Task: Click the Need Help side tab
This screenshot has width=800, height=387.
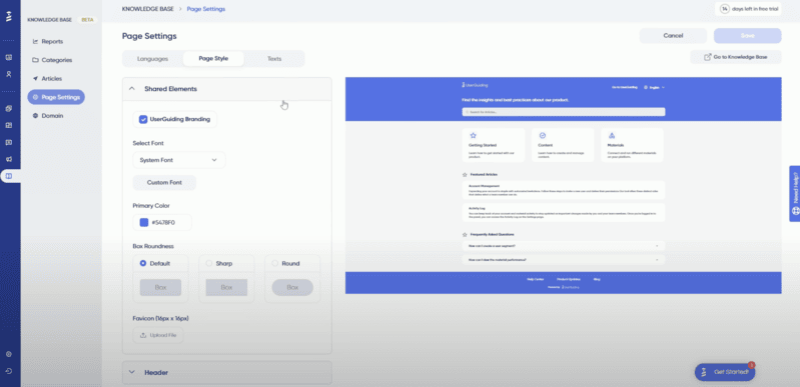Action: pyautogui.click(x=794, y=193)
